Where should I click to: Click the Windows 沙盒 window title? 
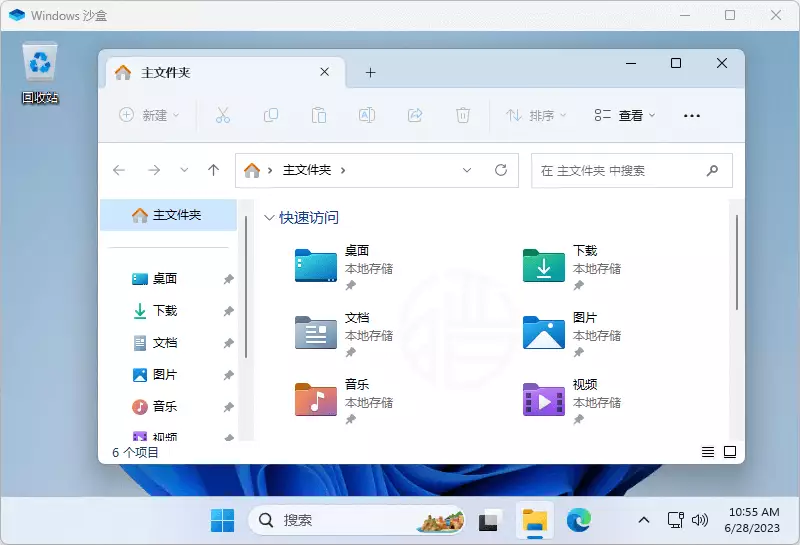click(x=69, y=16)
